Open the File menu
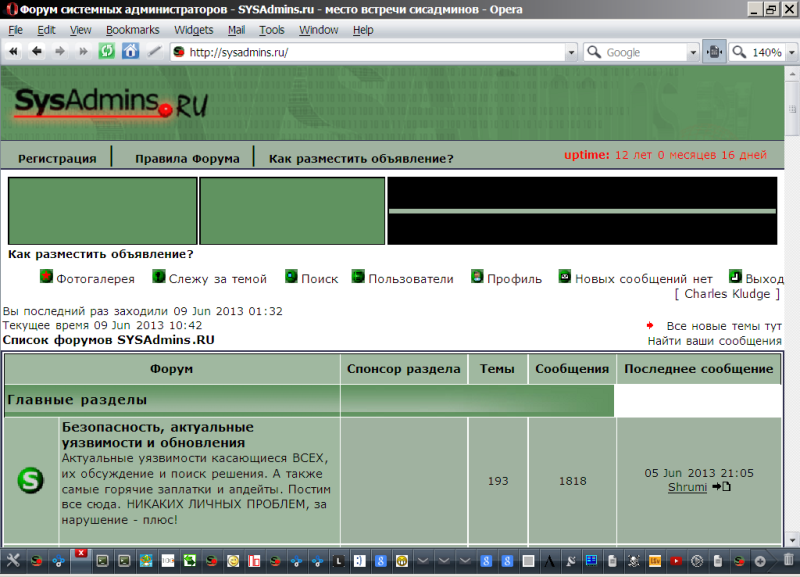Viewport: 800px width, 577px height. click(15, 30)
